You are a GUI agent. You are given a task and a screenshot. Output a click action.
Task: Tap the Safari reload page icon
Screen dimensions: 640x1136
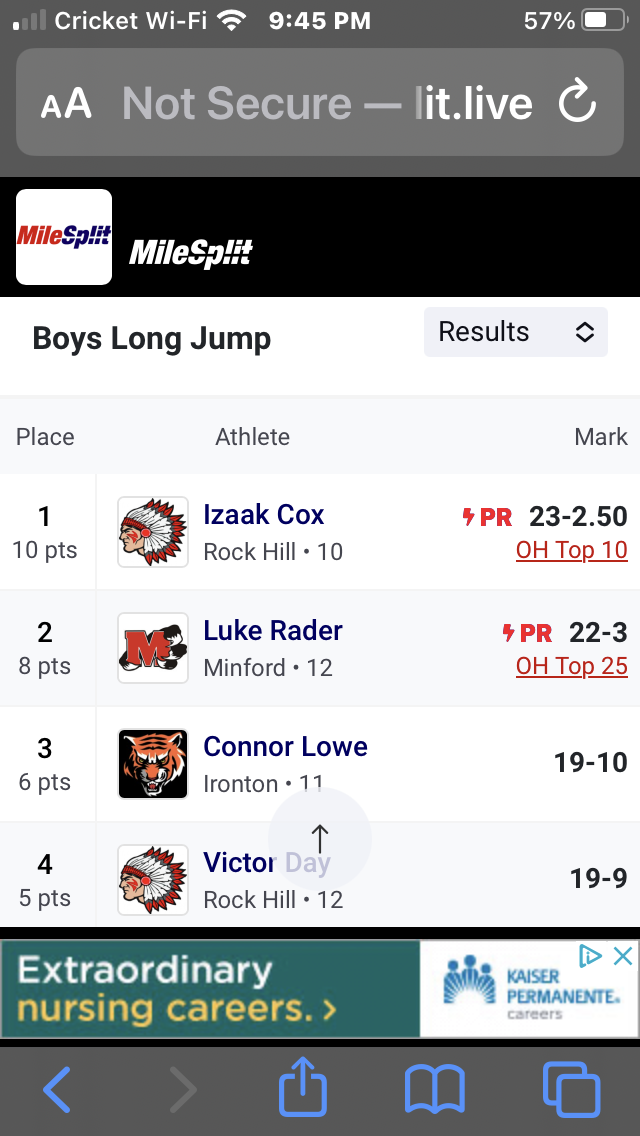click(577, 102)
